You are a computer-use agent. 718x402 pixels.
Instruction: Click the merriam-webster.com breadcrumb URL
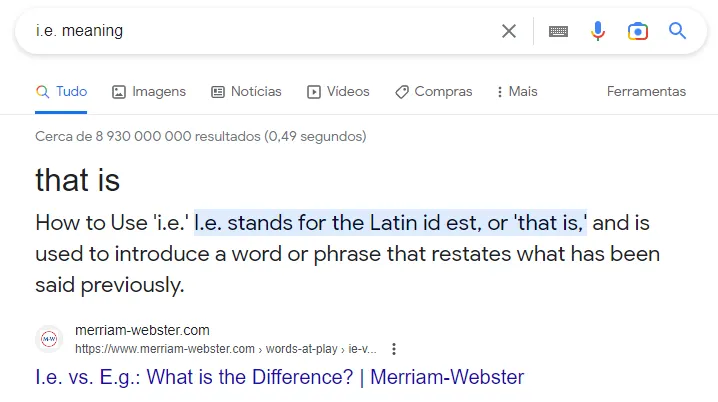[x=226, y=349]
